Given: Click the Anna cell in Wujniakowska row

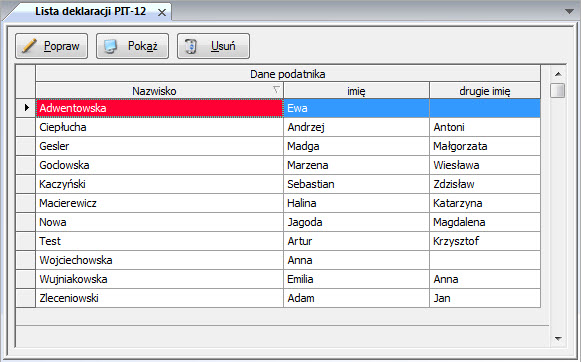Looking at the screenshot, I should tap(485, 279).
